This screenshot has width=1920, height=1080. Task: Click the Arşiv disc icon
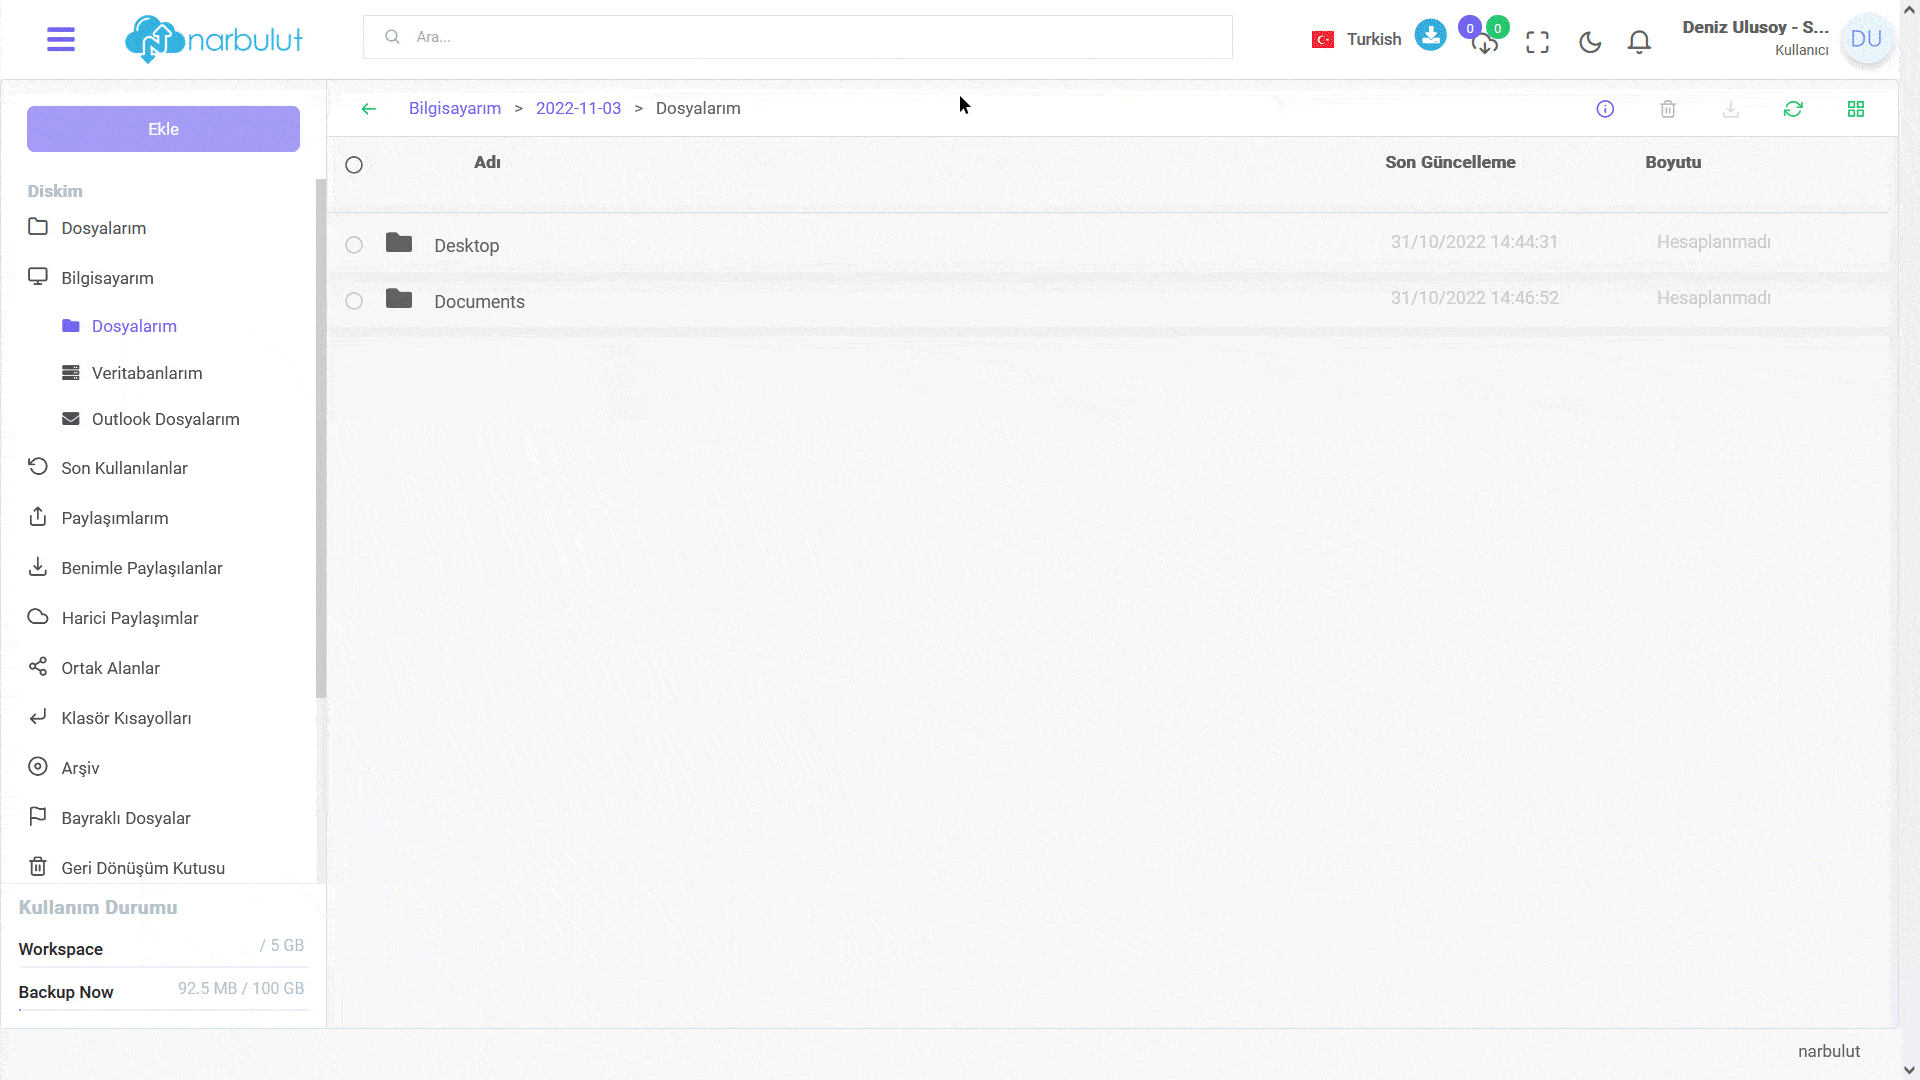pyautogui.click(x=38, y=766)
